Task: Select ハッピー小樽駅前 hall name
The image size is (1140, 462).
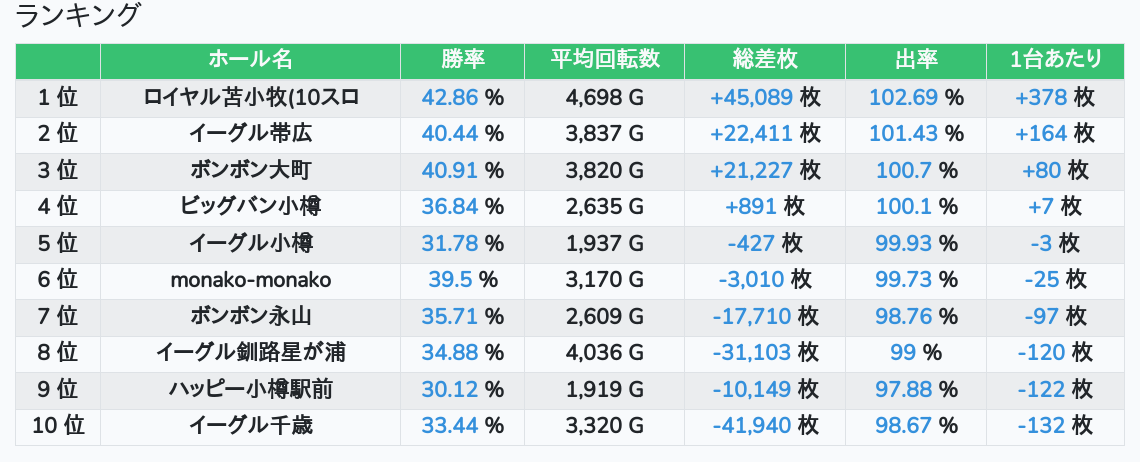Action: (x=250, y=390)
